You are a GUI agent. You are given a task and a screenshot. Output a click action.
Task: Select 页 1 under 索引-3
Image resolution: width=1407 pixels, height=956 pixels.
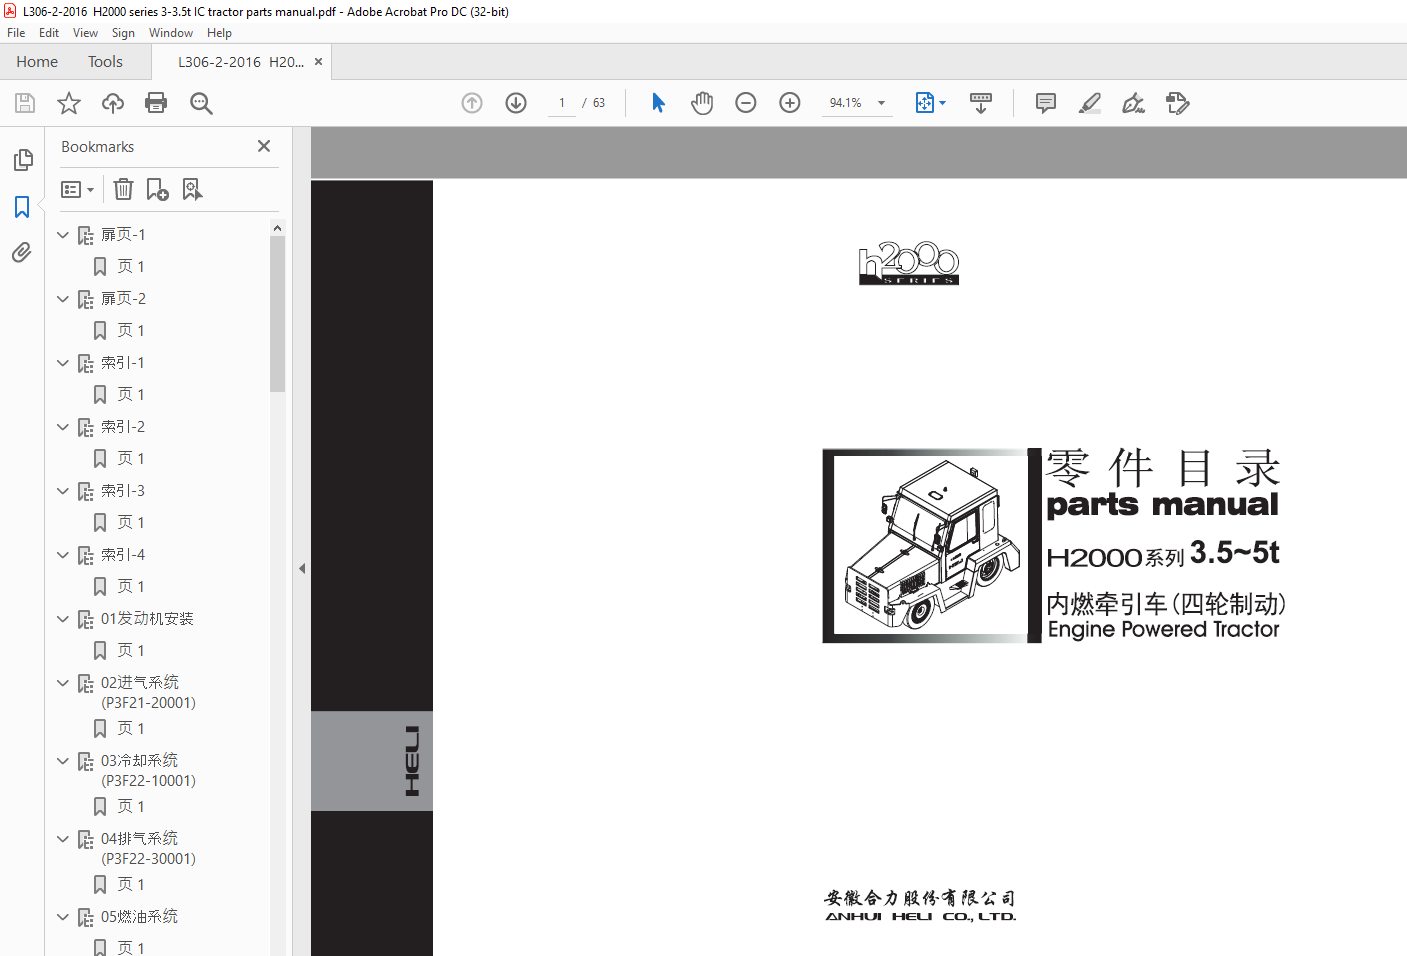130,523
